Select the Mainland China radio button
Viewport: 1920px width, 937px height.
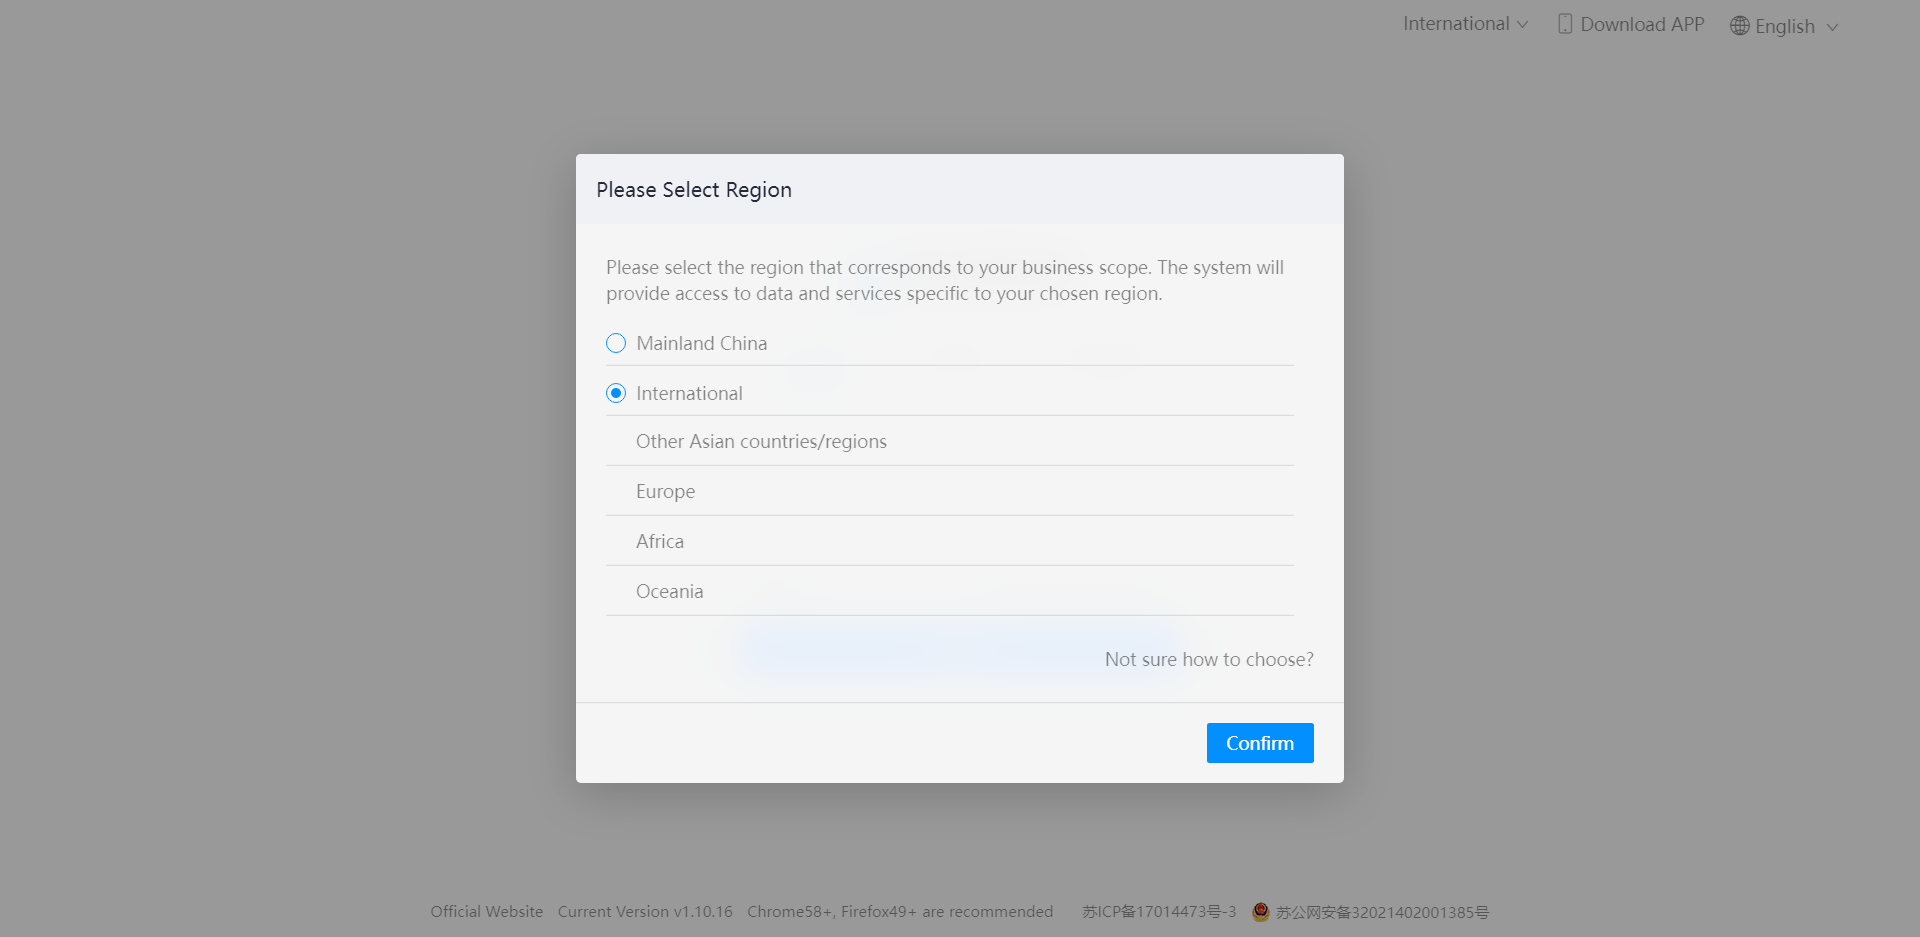click(615, 342)
